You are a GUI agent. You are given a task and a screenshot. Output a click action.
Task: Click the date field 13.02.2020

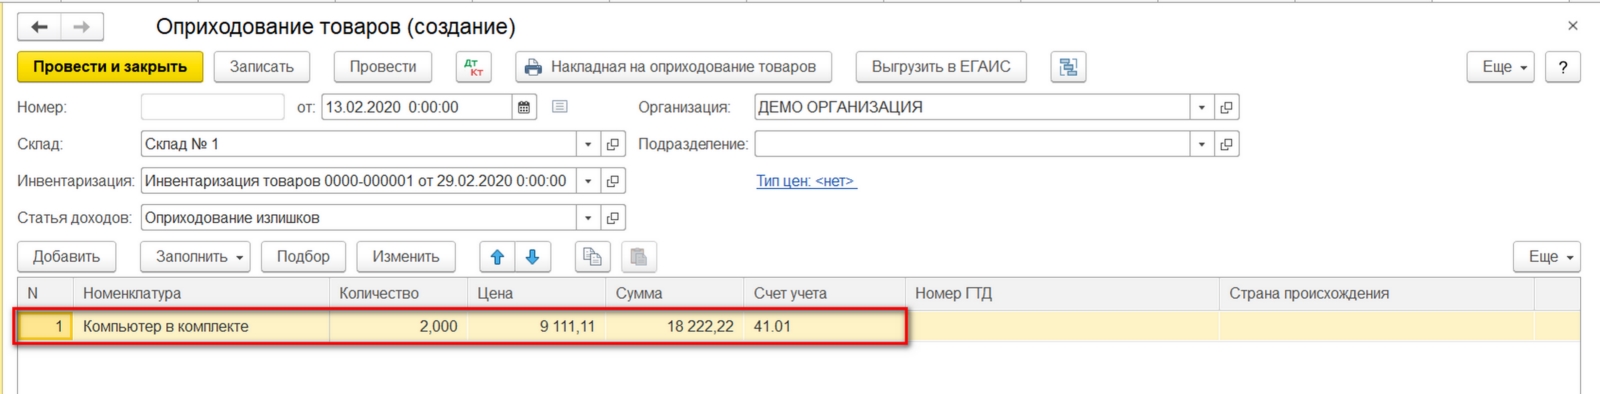point(417,107)
